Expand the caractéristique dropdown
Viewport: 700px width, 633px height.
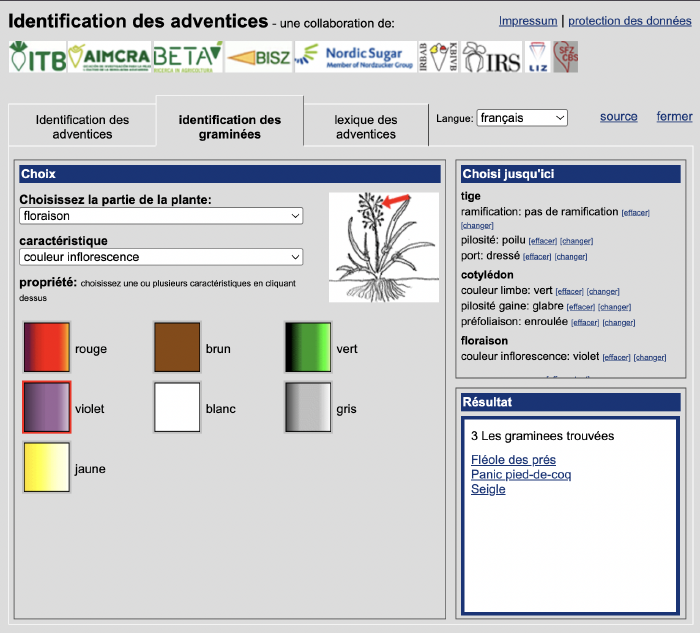(161, 258)
